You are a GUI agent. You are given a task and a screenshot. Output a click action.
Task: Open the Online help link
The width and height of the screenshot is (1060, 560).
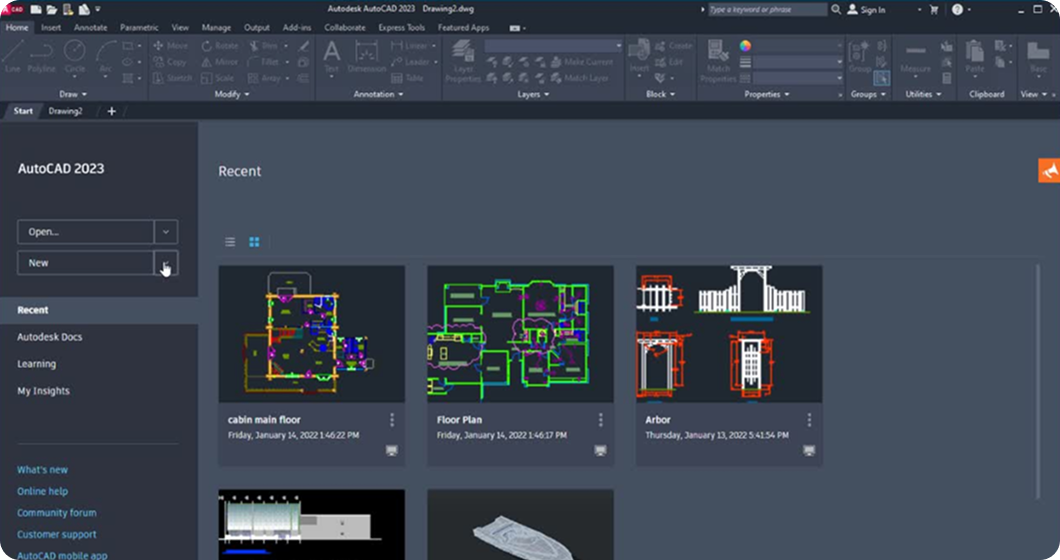[43, 491]
